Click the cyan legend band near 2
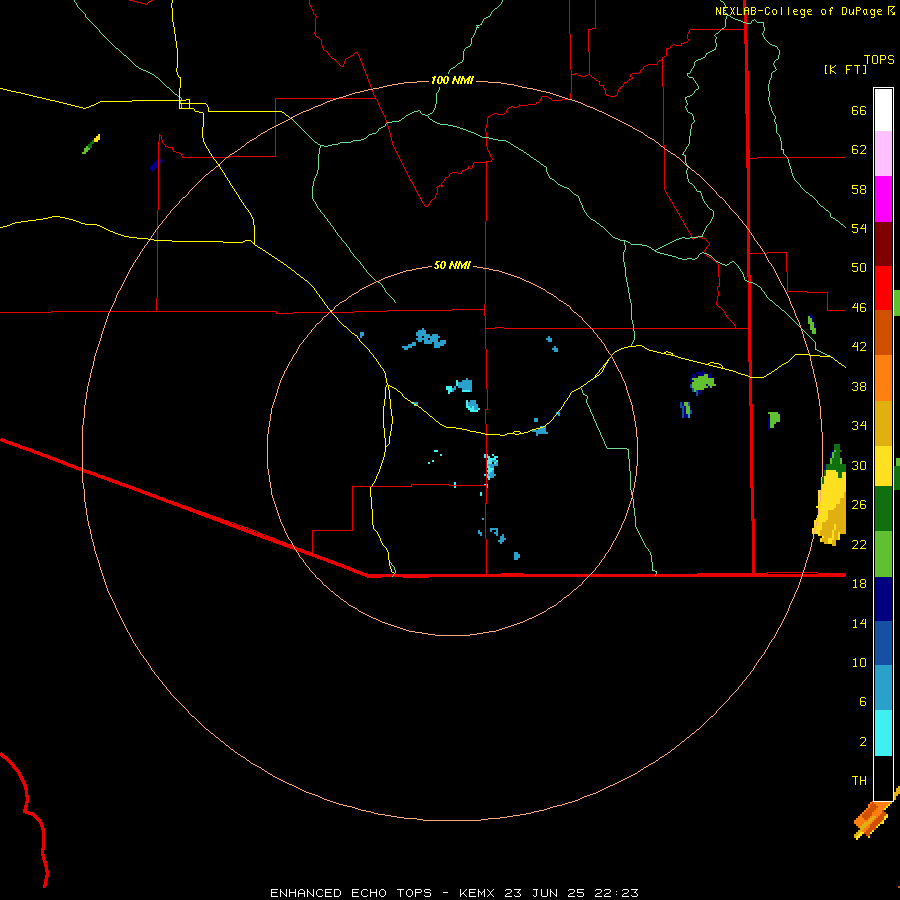The height and width of the screenshot is (900, 900). click(883, 733)
